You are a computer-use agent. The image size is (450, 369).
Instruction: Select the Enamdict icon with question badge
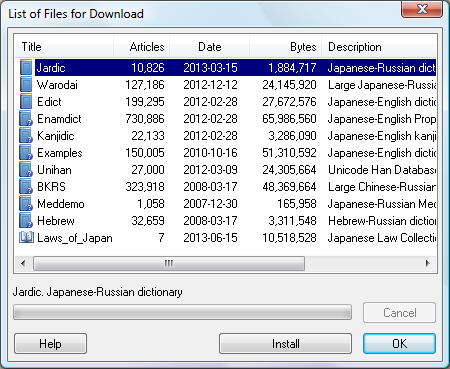click(x=26, y=119)
